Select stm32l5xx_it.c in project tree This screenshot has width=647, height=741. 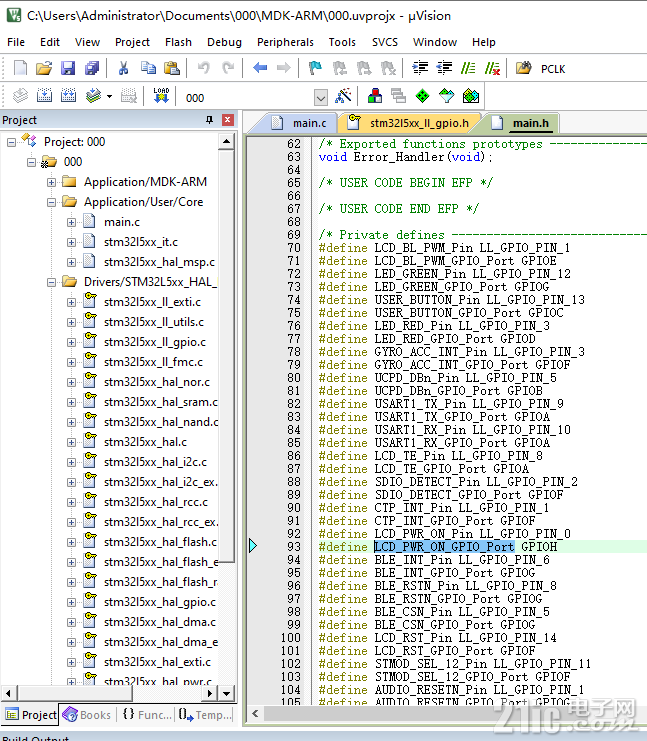[x=141, y=242]
